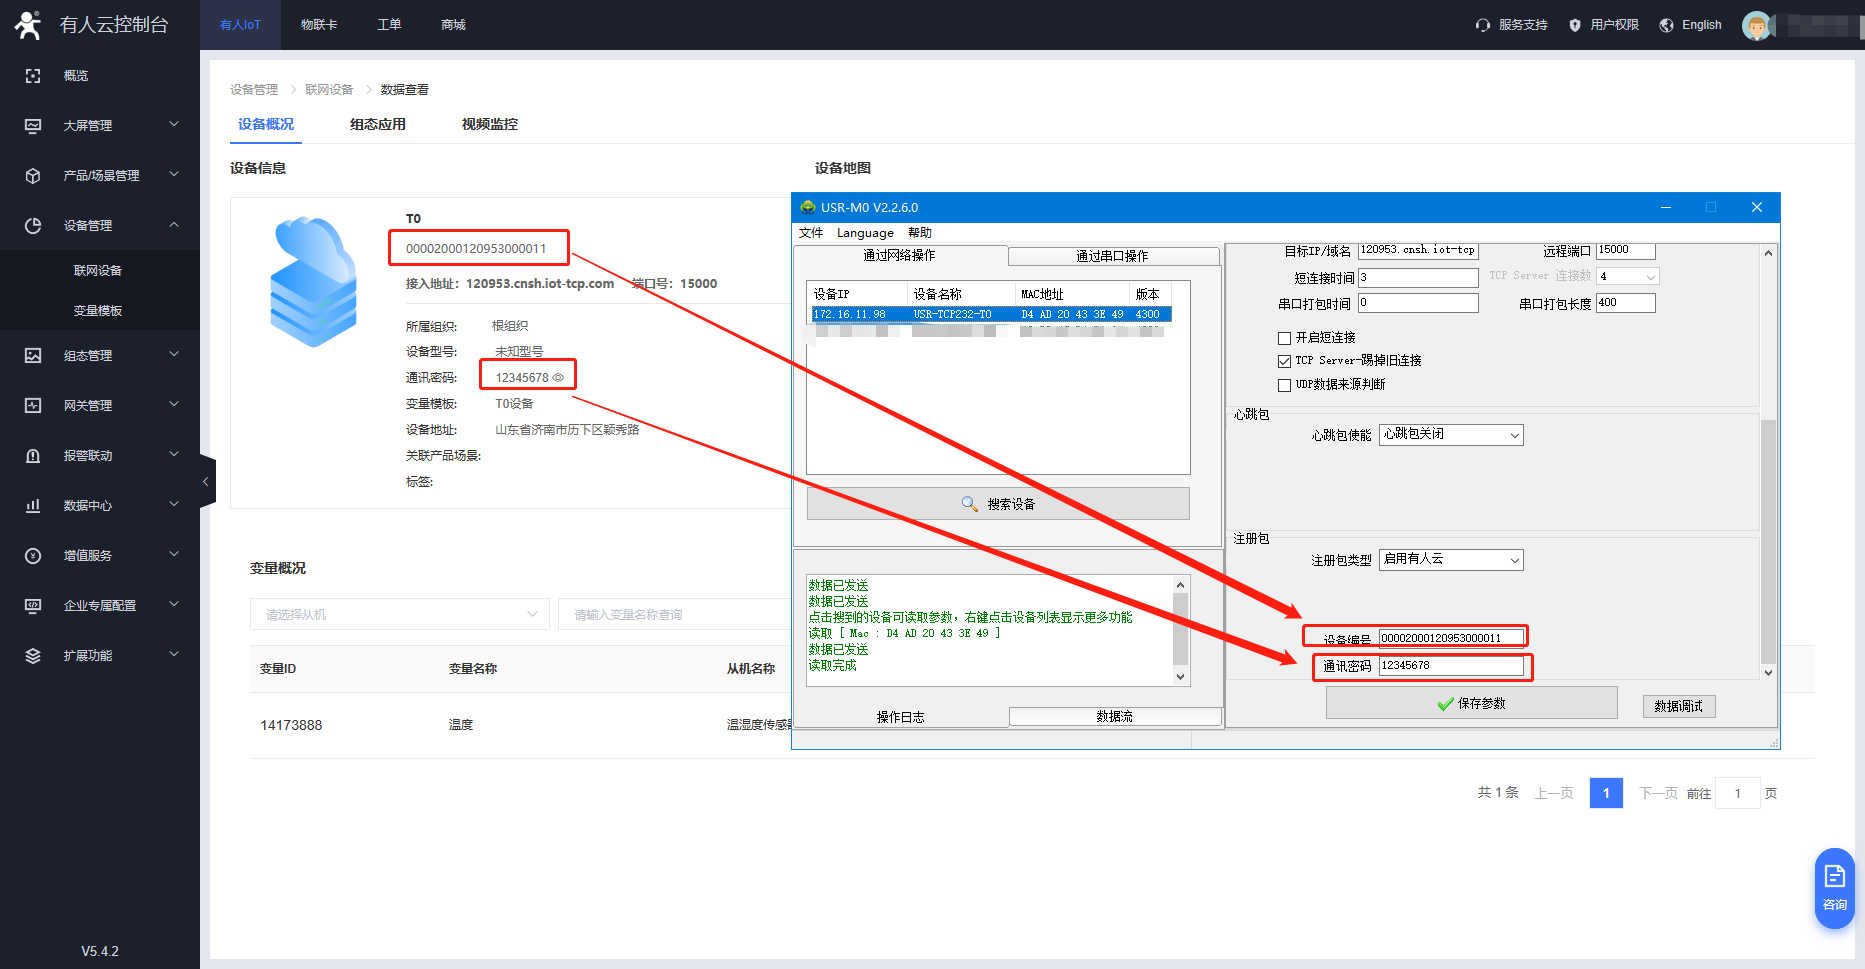This screenshot has width=1865, height=969.
Task: Enable the 开启短连接 checkbox
Action: (x=1284, y=339)
